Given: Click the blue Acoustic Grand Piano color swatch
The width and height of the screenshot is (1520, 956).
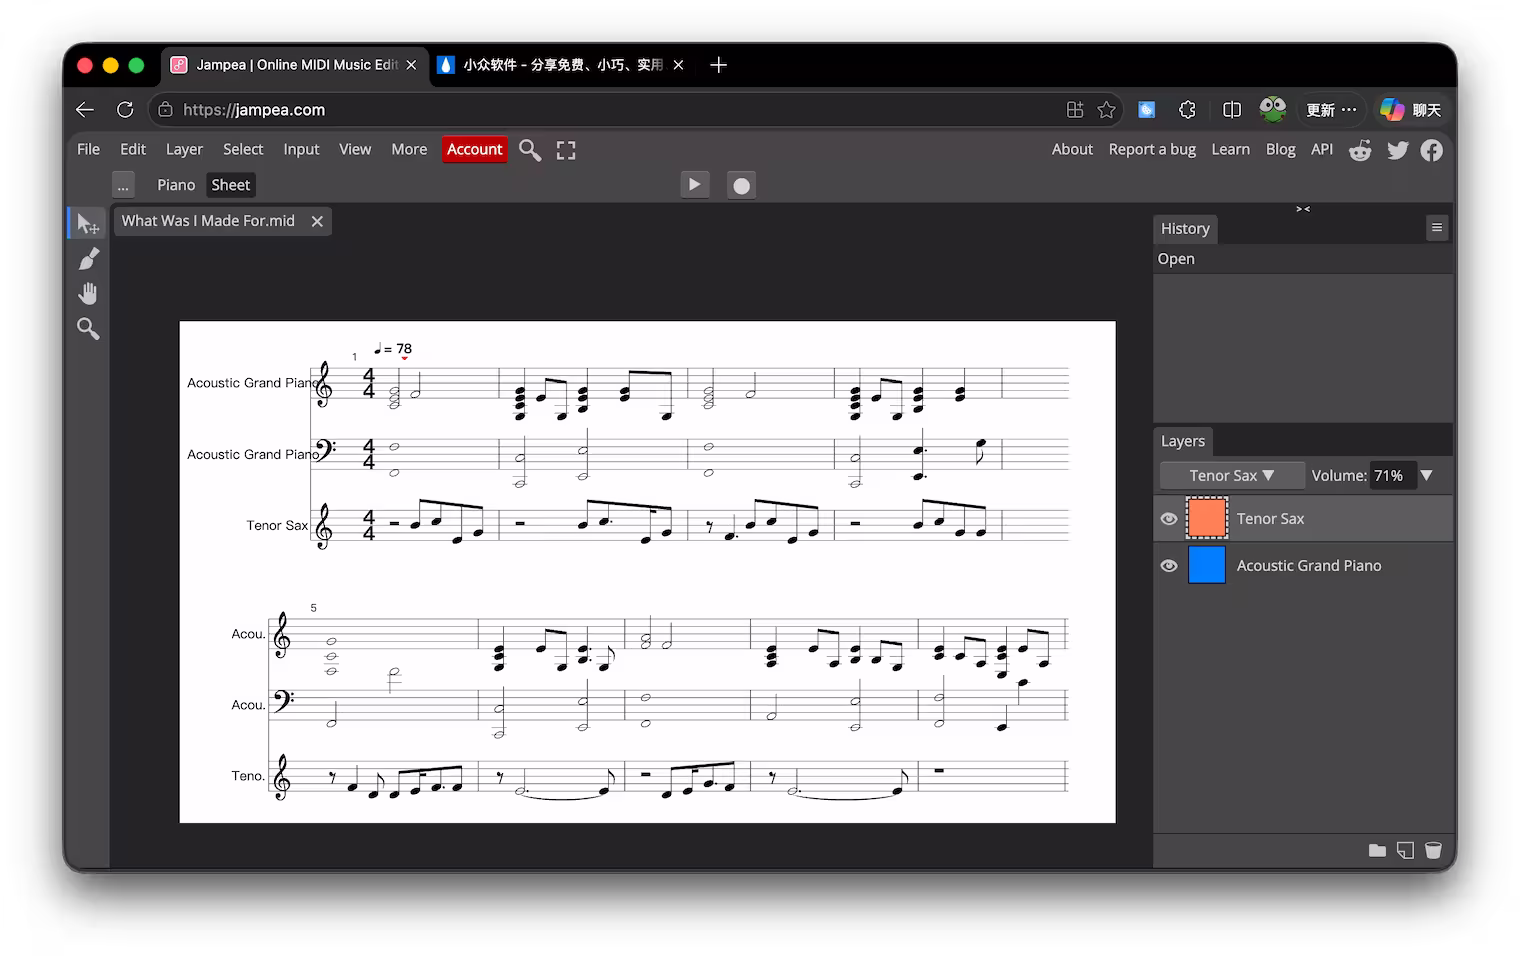Looking at the screenshot, I should pos(1207,565).
